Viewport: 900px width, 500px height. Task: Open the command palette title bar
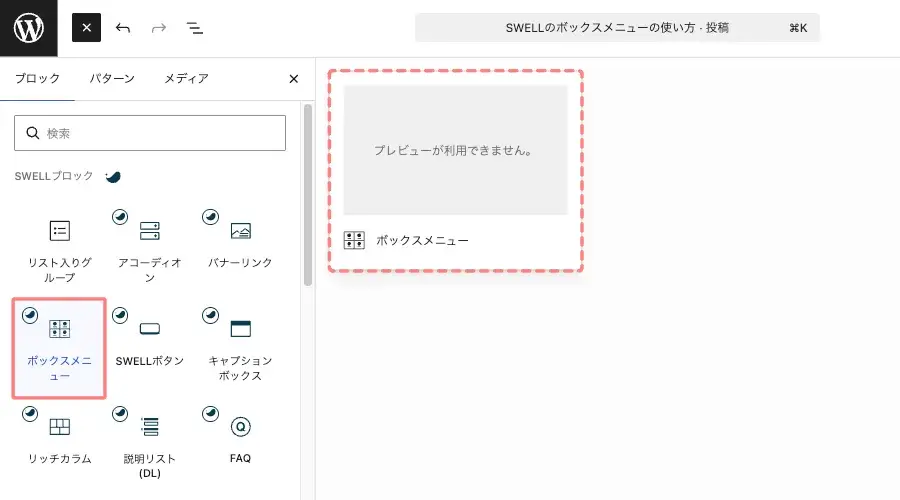[x=617, y=28]
